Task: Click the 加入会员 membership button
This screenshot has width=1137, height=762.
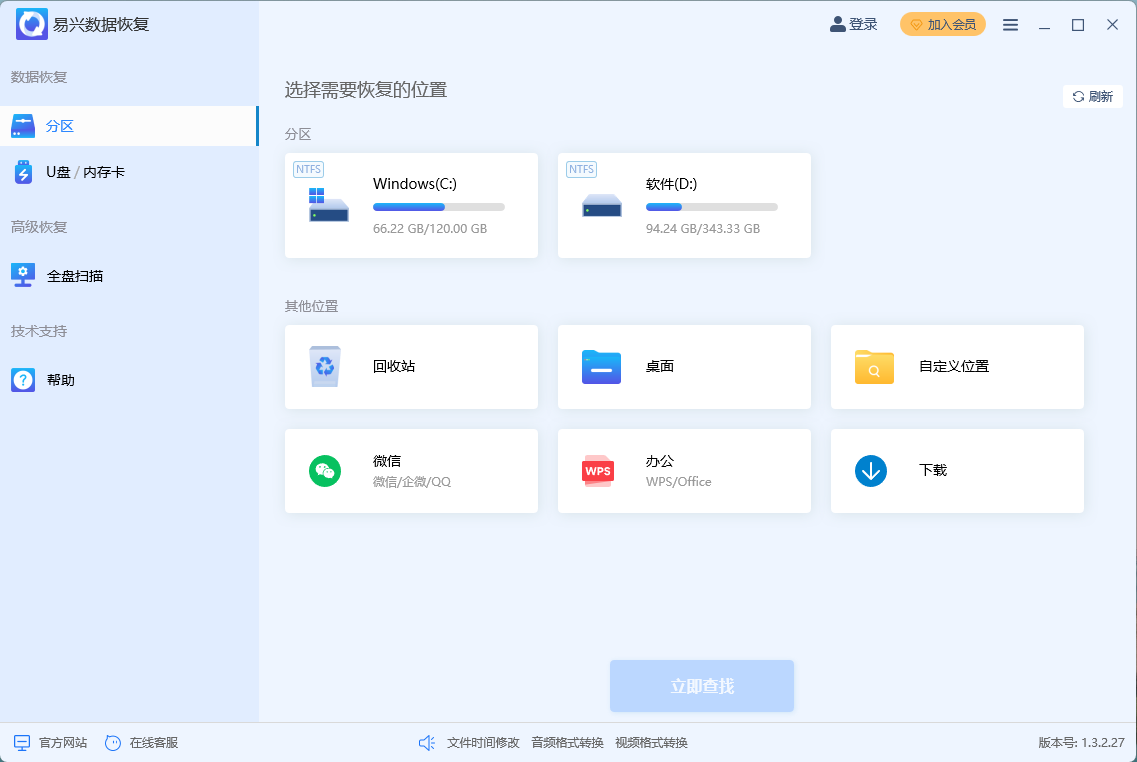Action: tap(942, 25)
